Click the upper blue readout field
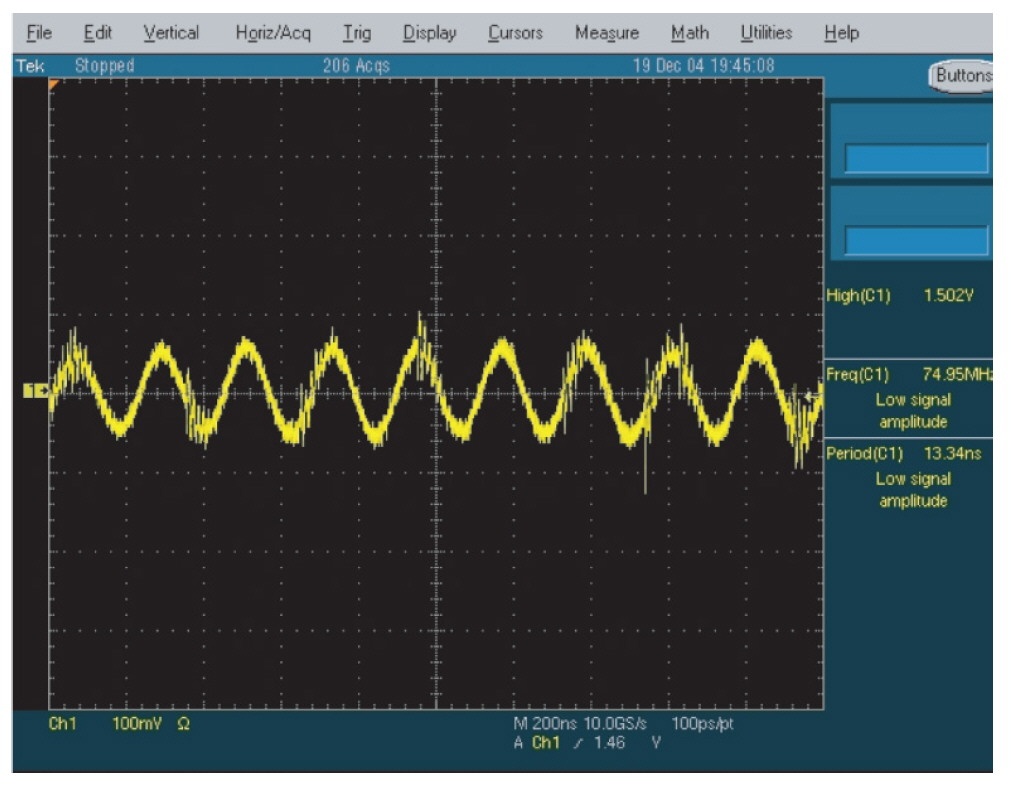The image size is (1011, 785). 916,159
